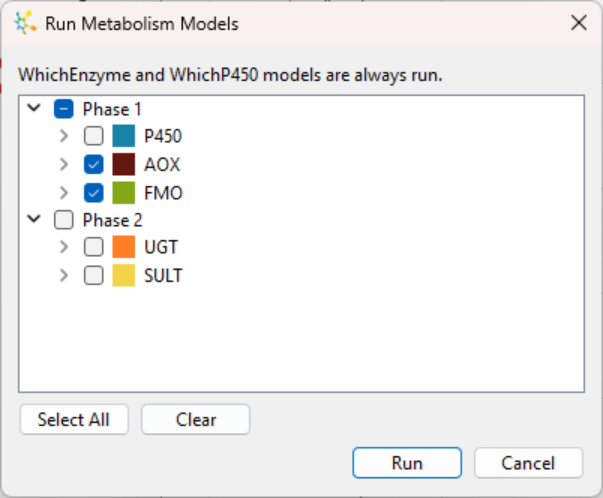This screenshot has width=603, height=498.
Task: Collapse the Phase 2 tree node
Action: pyautogui.click(x=34, y=219)
